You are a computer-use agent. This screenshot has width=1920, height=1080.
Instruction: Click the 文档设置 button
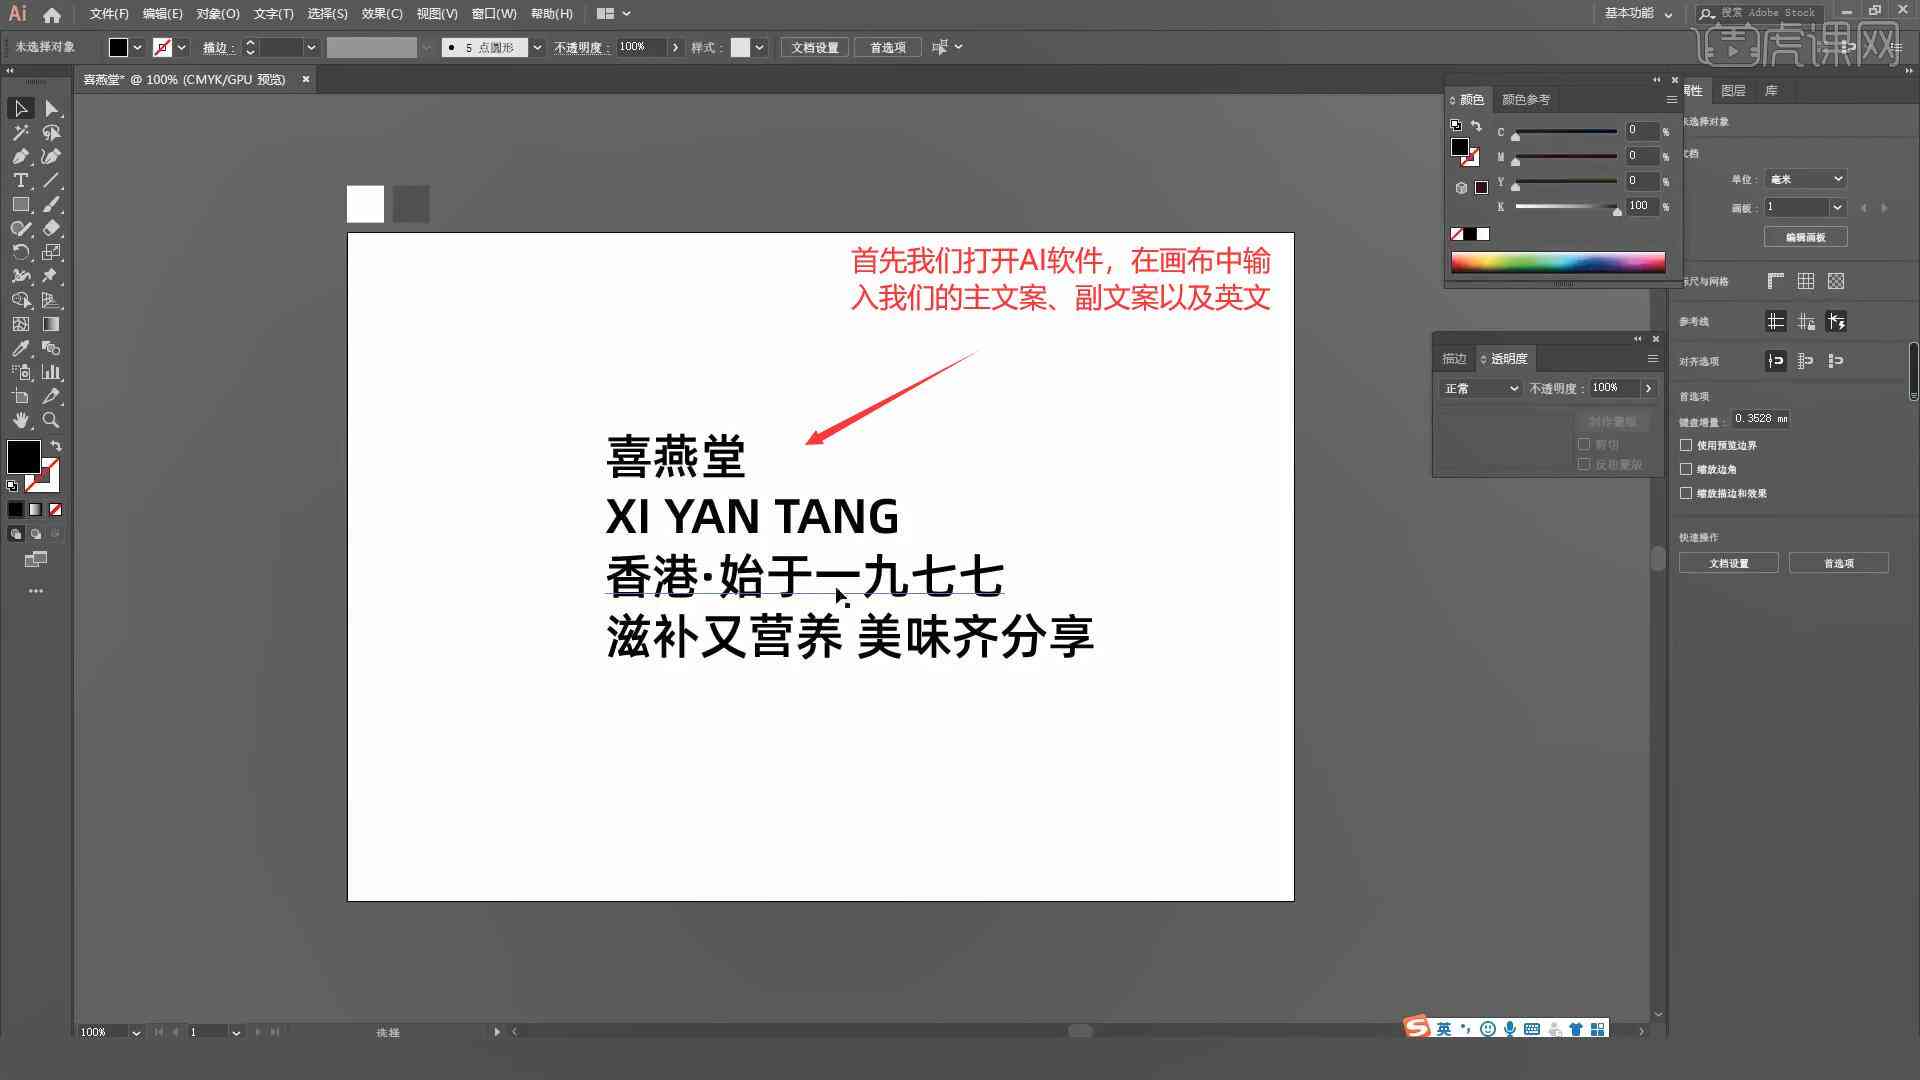coord(1729,563)
